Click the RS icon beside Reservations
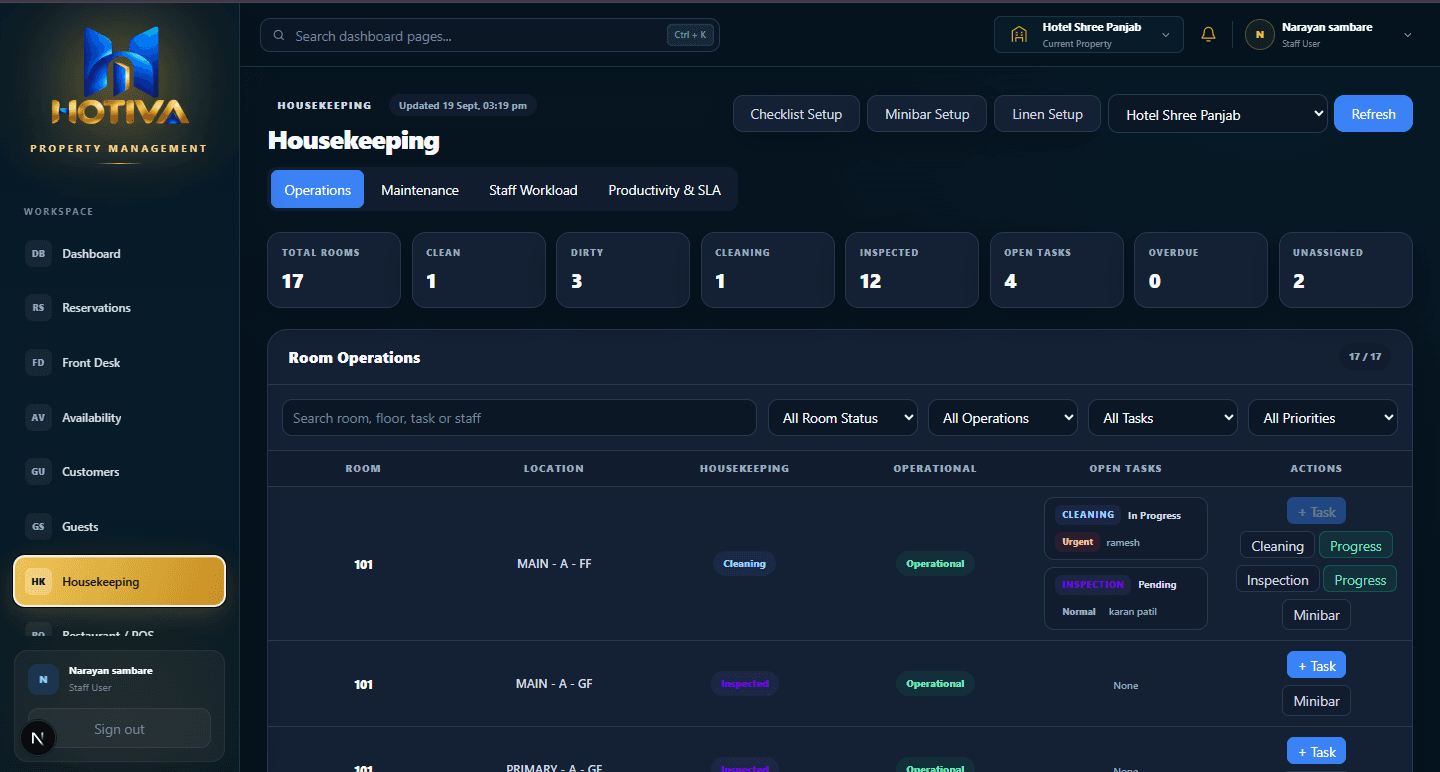Viewport: 1440px width, 772px height. (38, 308)
